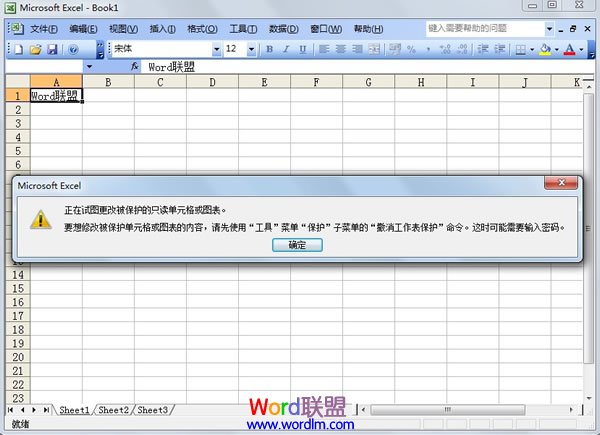Align text left
Image resolution: width=600 pixels, height=435 pixels.
[324, 49]
